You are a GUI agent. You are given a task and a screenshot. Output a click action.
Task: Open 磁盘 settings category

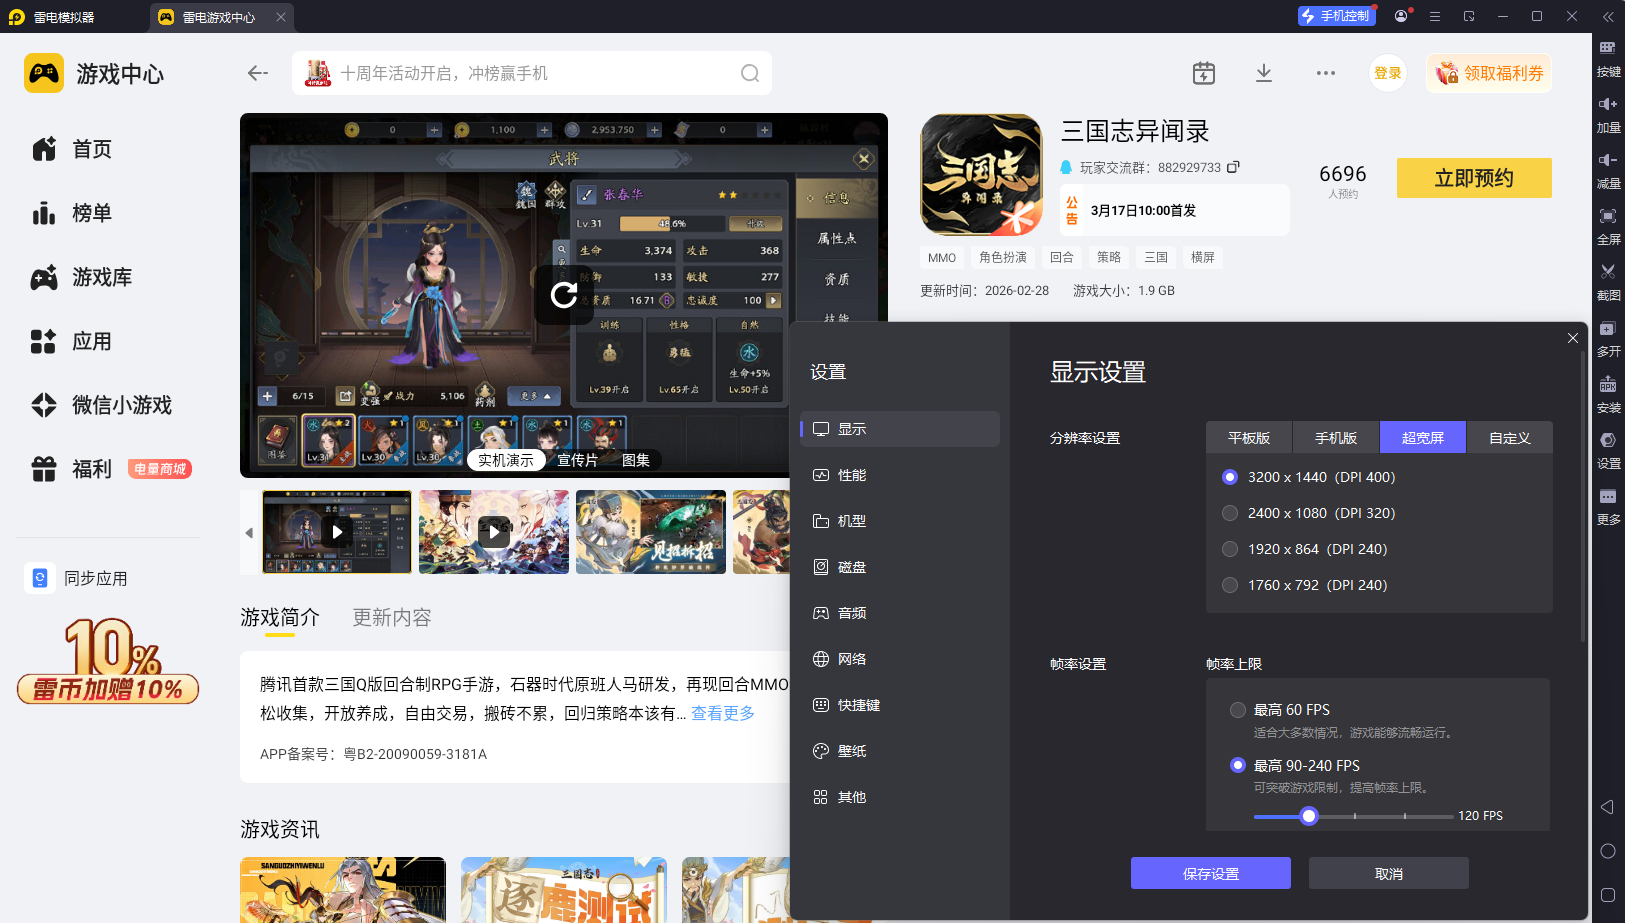(x=900, y=567)
